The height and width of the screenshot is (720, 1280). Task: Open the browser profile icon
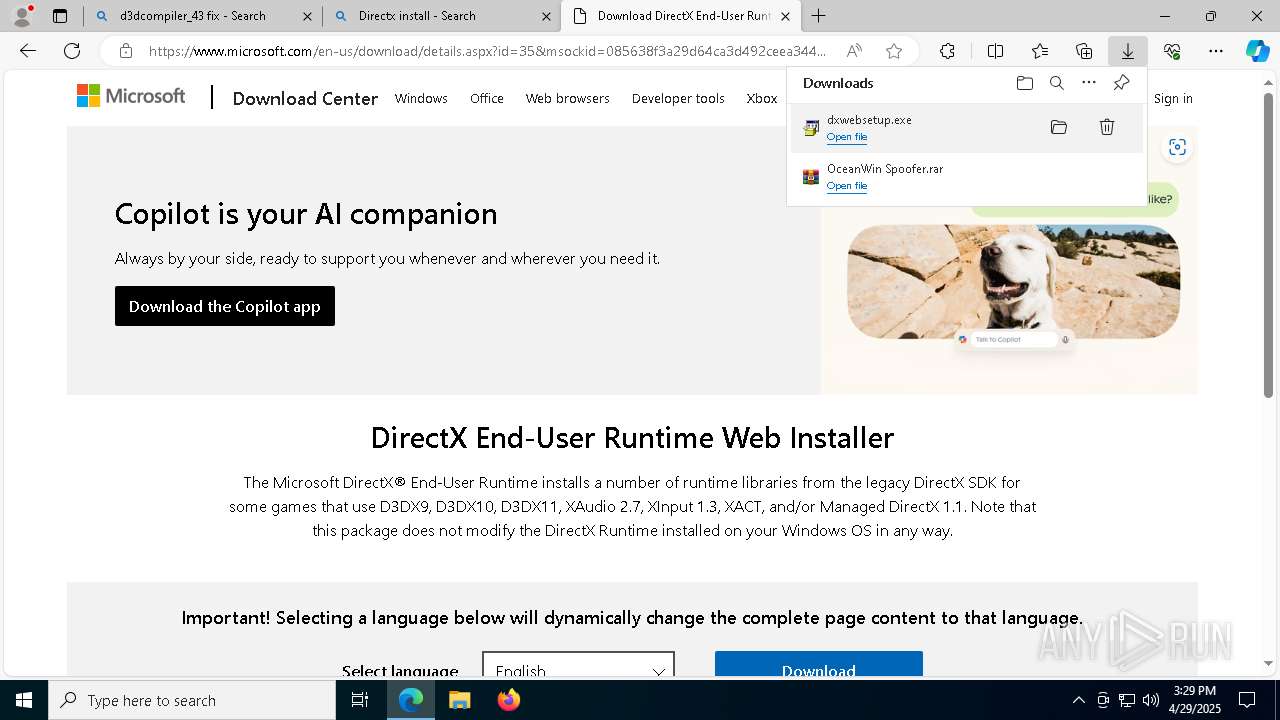[x=21, y=16]
